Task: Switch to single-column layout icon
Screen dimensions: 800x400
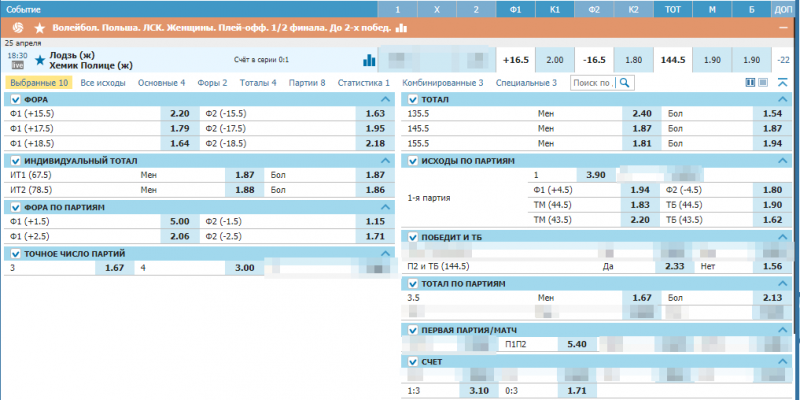Action: pyautogui.click(x=765, y=83)
